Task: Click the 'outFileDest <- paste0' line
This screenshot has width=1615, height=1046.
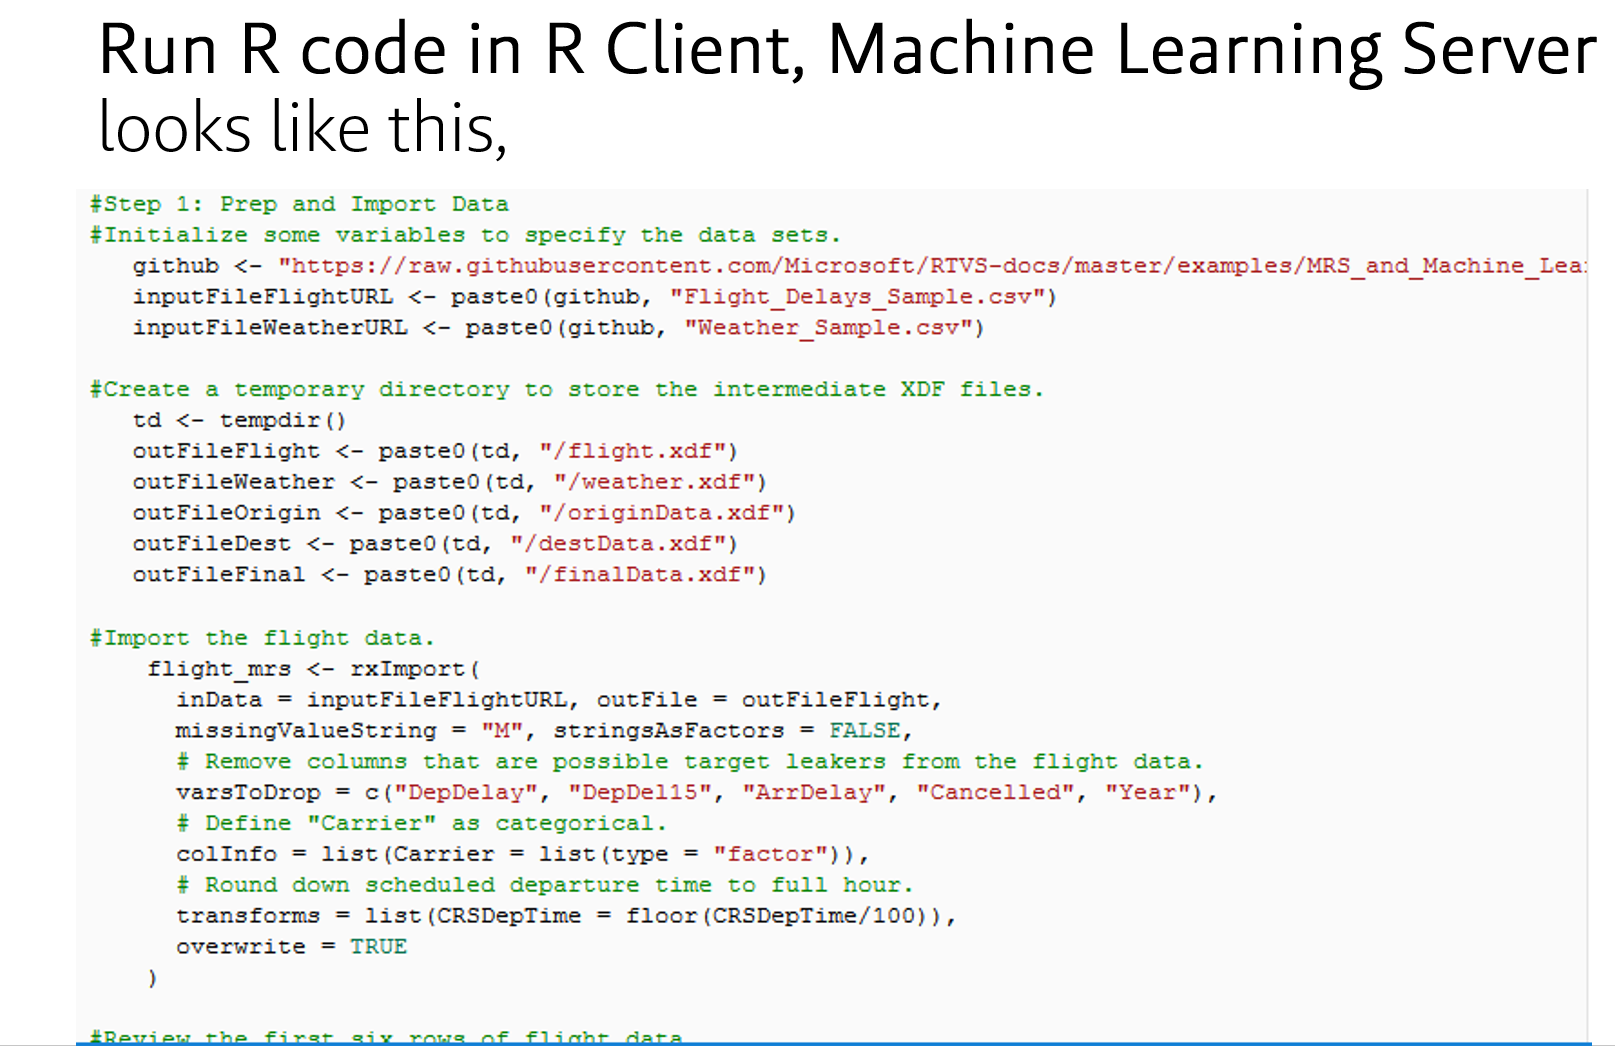Action: pos(435,544)
